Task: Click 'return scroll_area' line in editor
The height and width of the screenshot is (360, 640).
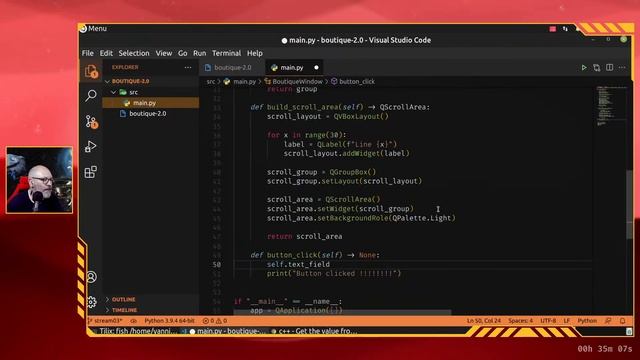Action: click(304, 236)
